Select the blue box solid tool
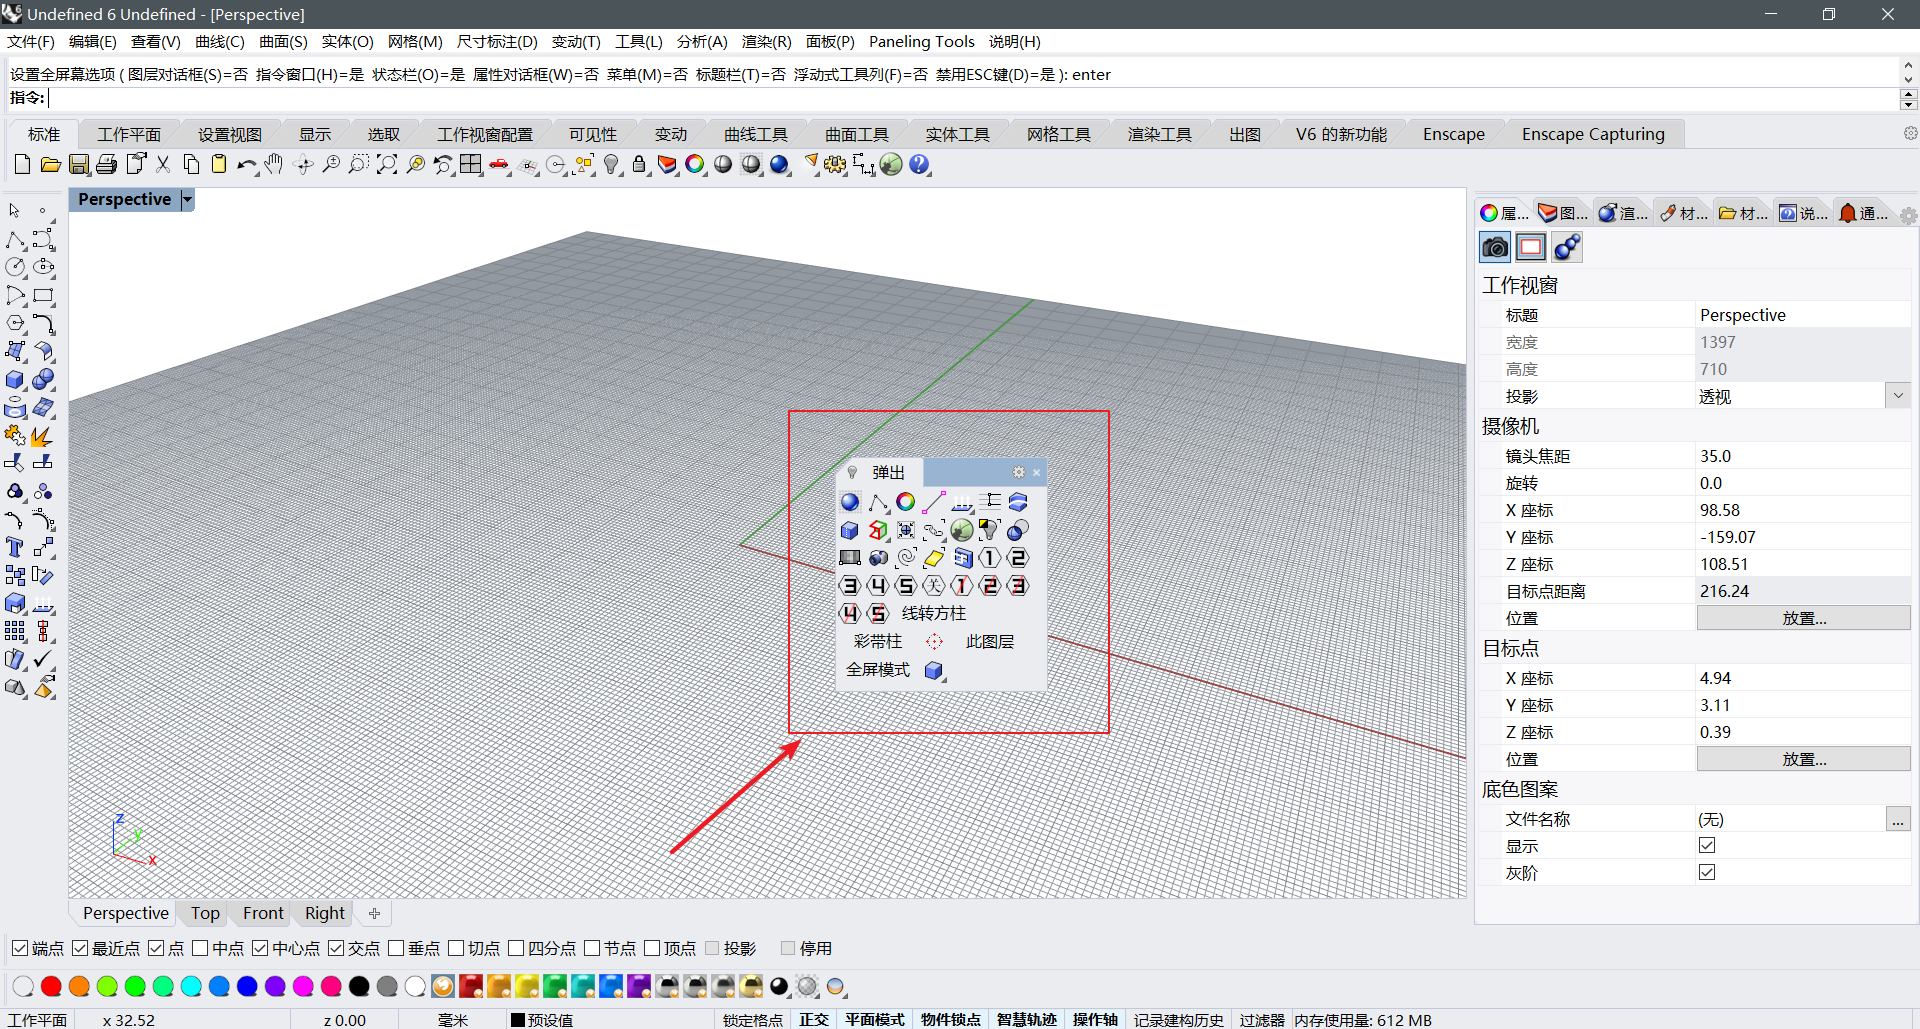Screen dimensions: 1920x1029 [x=15, y=380]
